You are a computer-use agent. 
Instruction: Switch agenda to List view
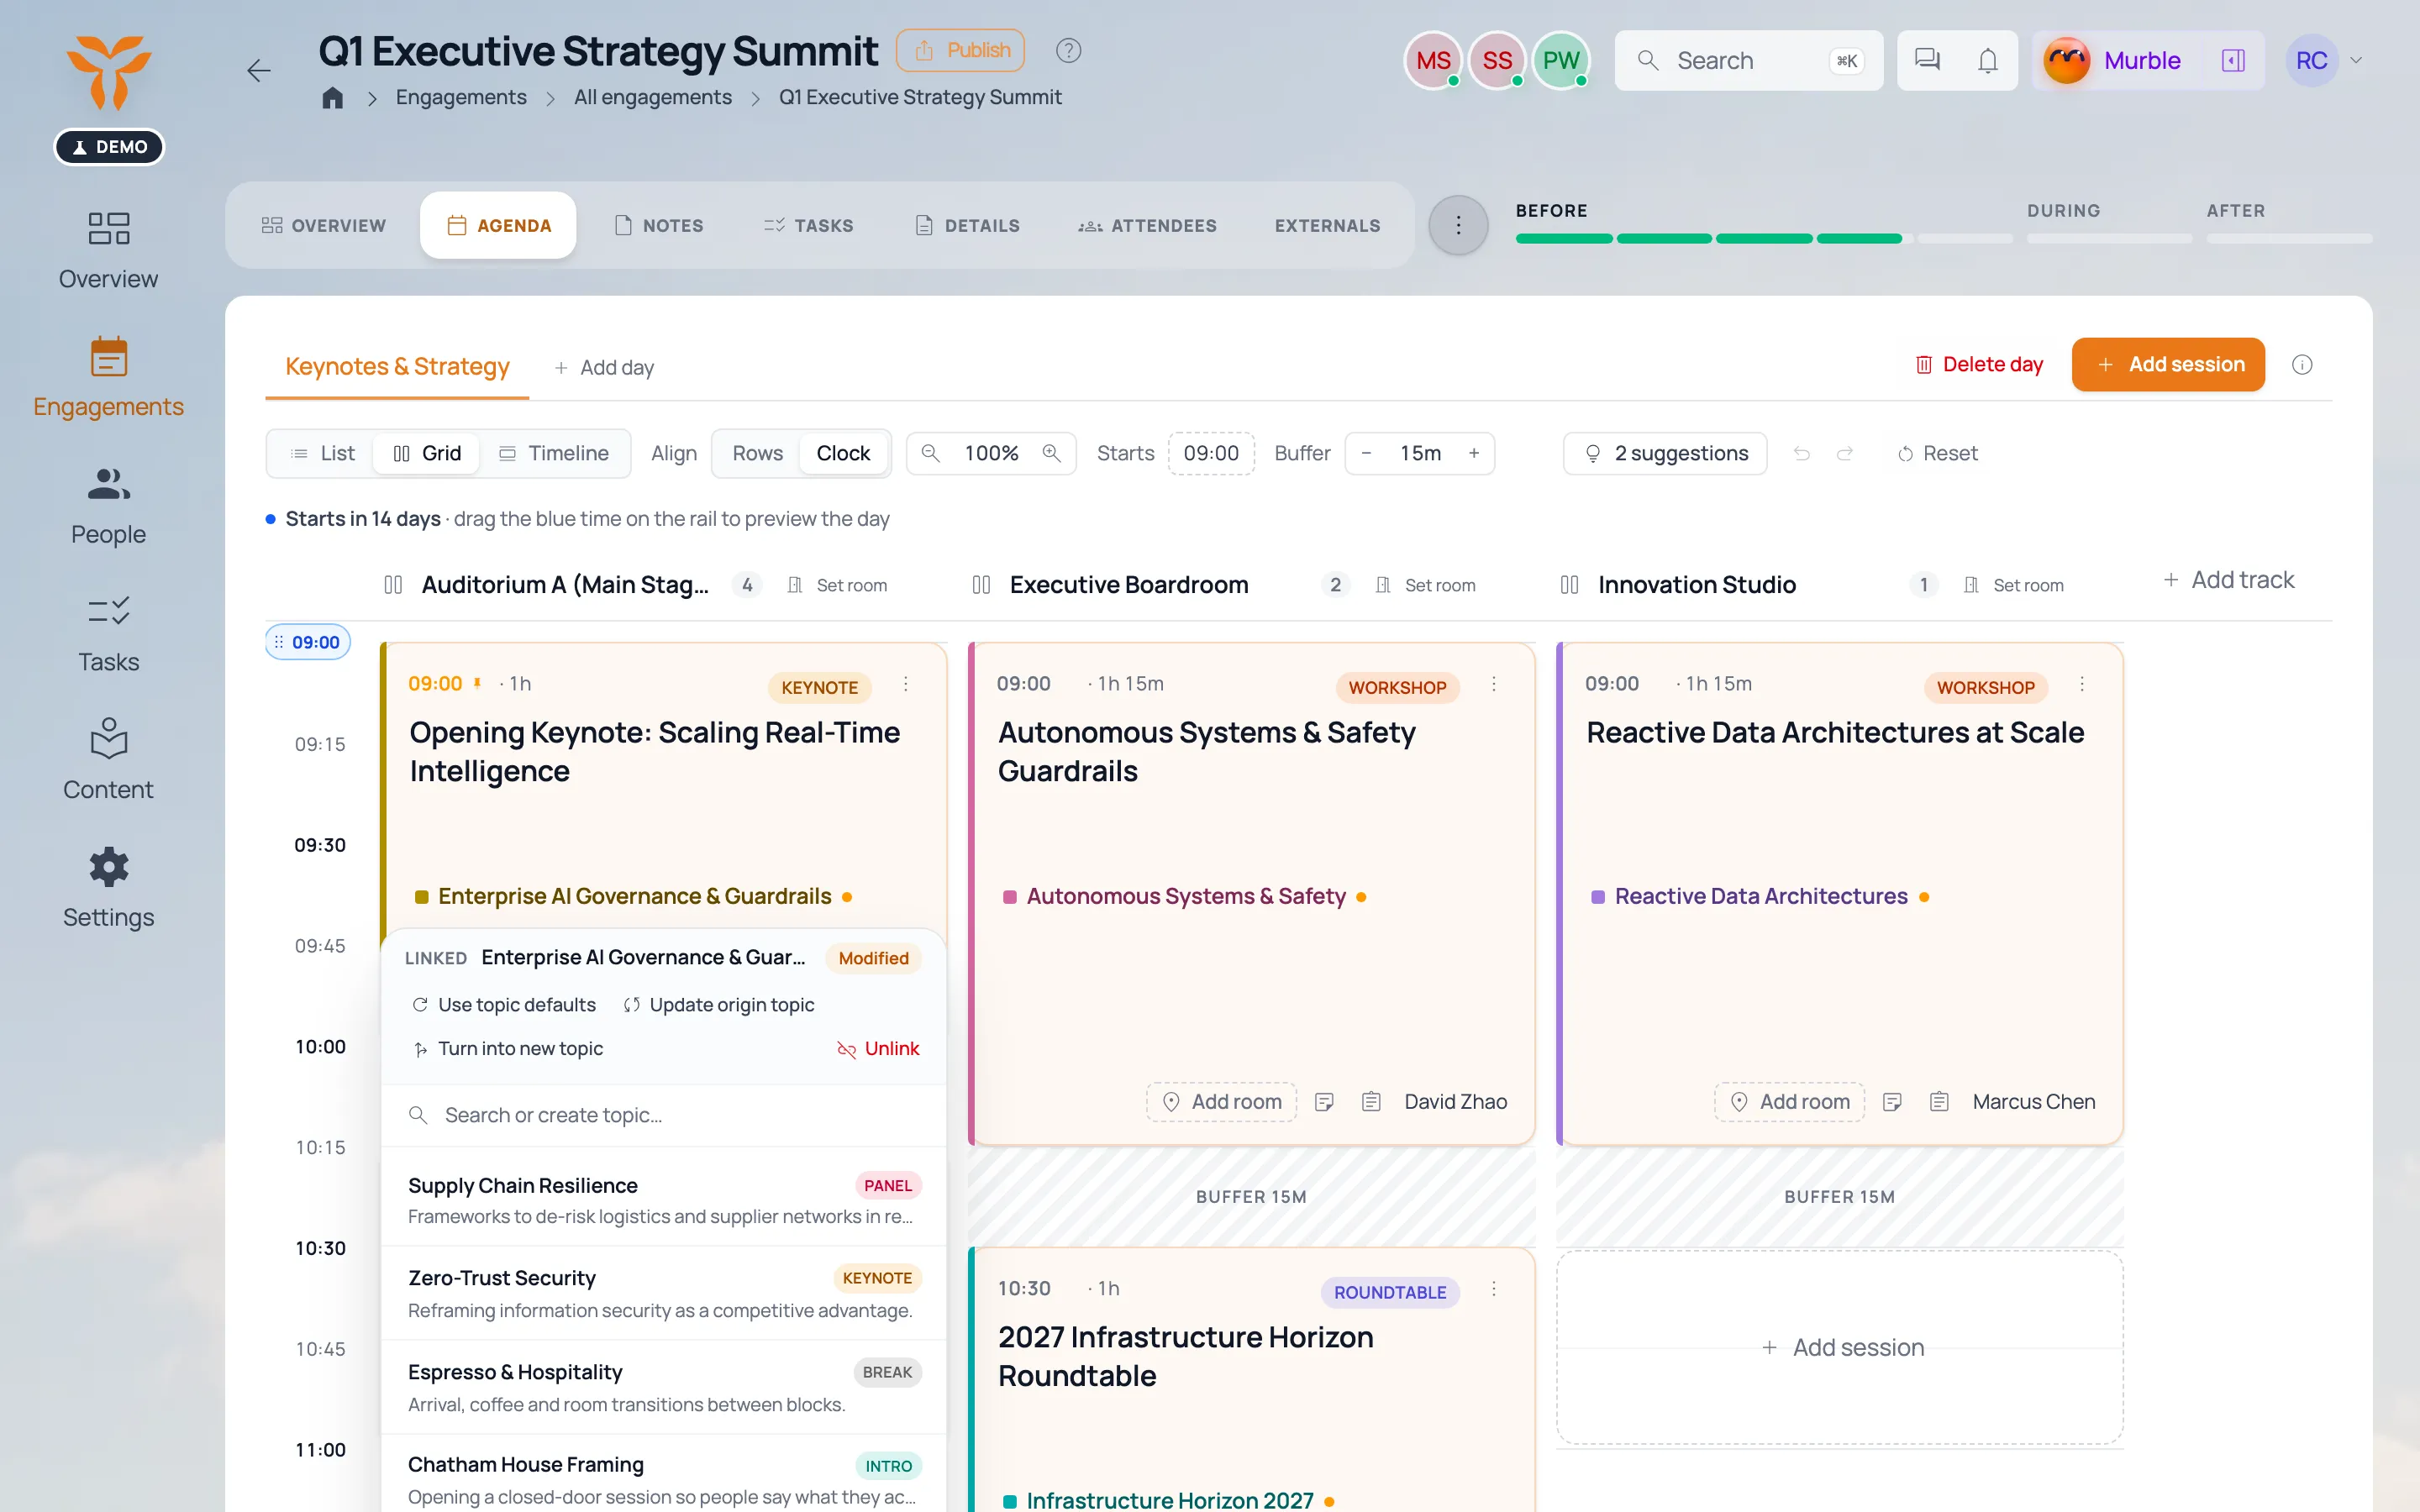pos(322,453)
